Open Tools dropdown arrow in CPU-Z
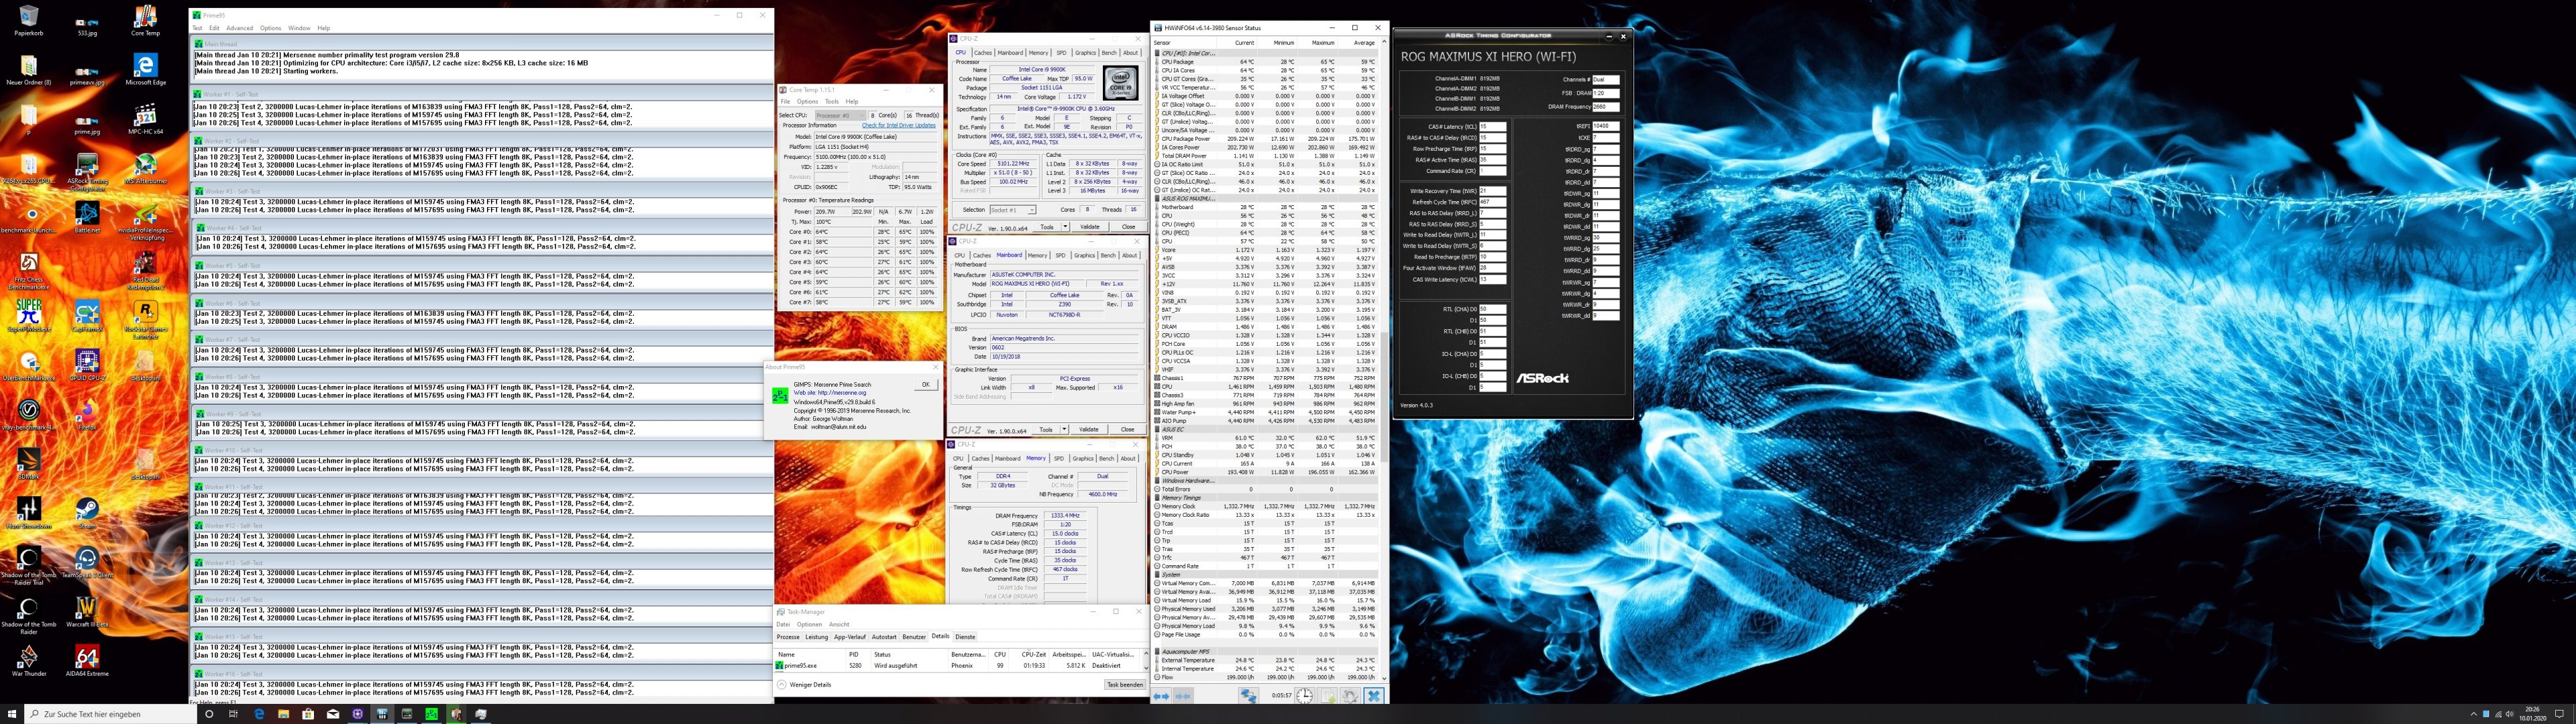 (x=1064, y=227)
